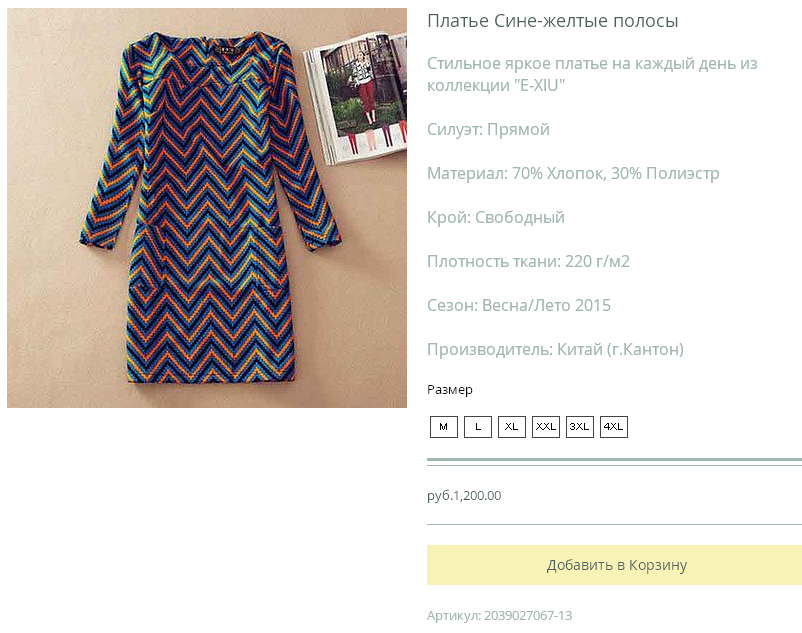This screenshot has height=633, width=802.
Task: Click the Материал: 70% Хлопок line
Action: (x=573, y=173)
